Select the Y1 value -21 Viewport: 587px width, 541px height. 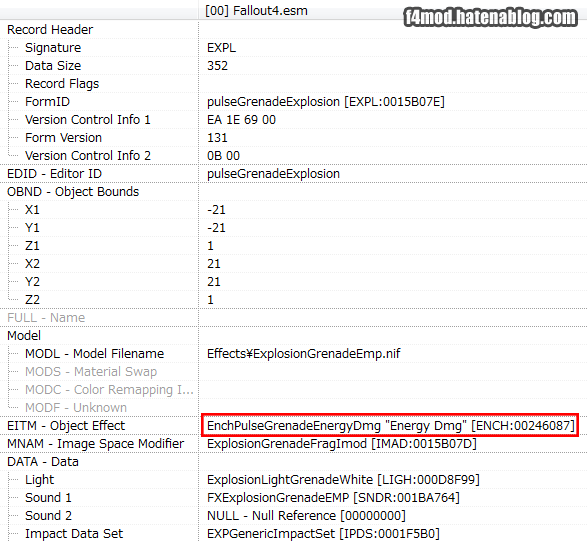216,227
